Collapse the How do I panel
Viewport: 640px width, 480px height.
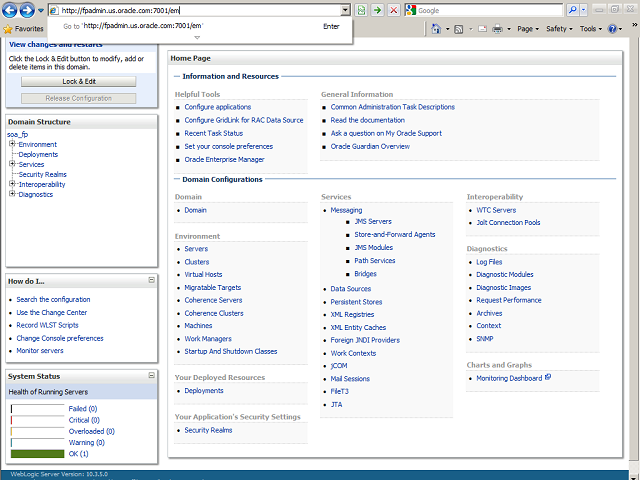point(151,281)
